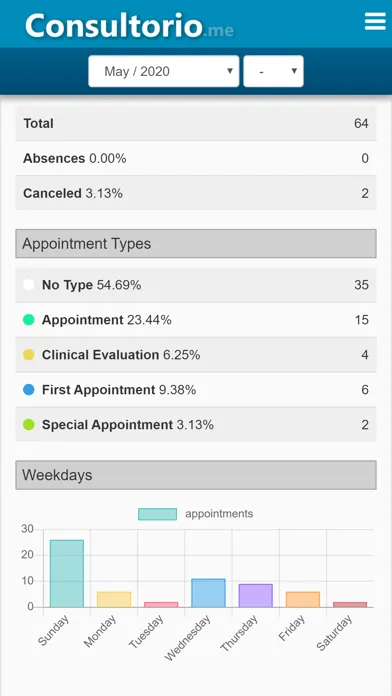Open the May / 2020 month dropdown
Viewport: 392px width, 696px height.
coord(164,71)
